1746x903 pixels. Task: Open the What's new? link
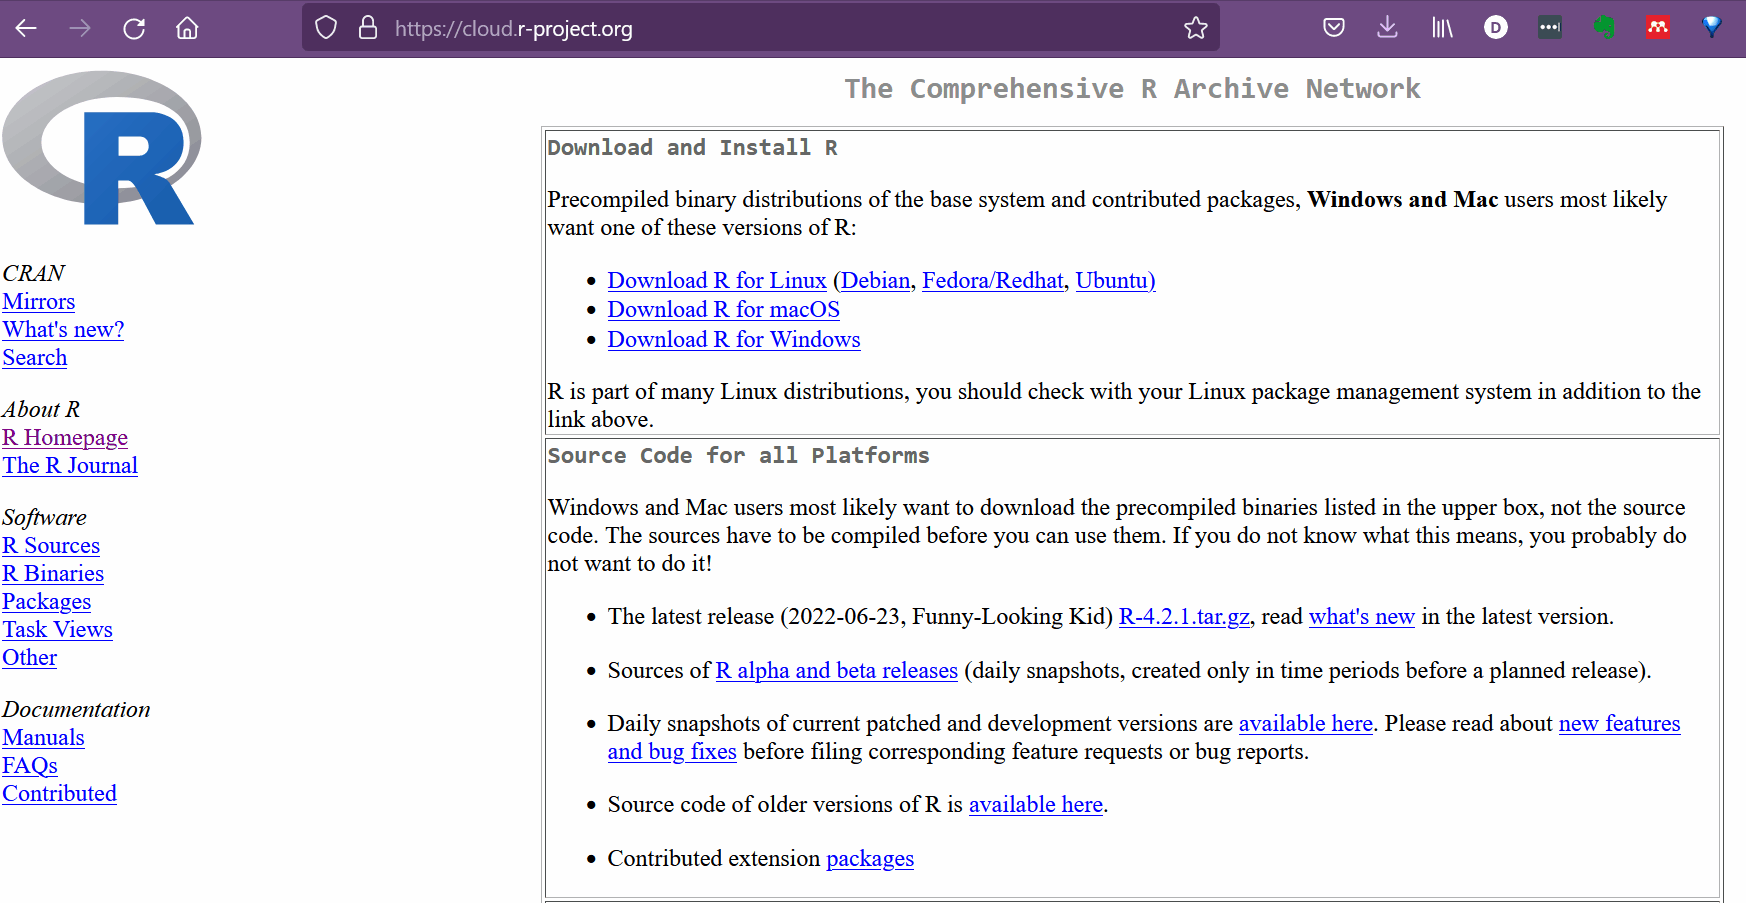[63, 330]
